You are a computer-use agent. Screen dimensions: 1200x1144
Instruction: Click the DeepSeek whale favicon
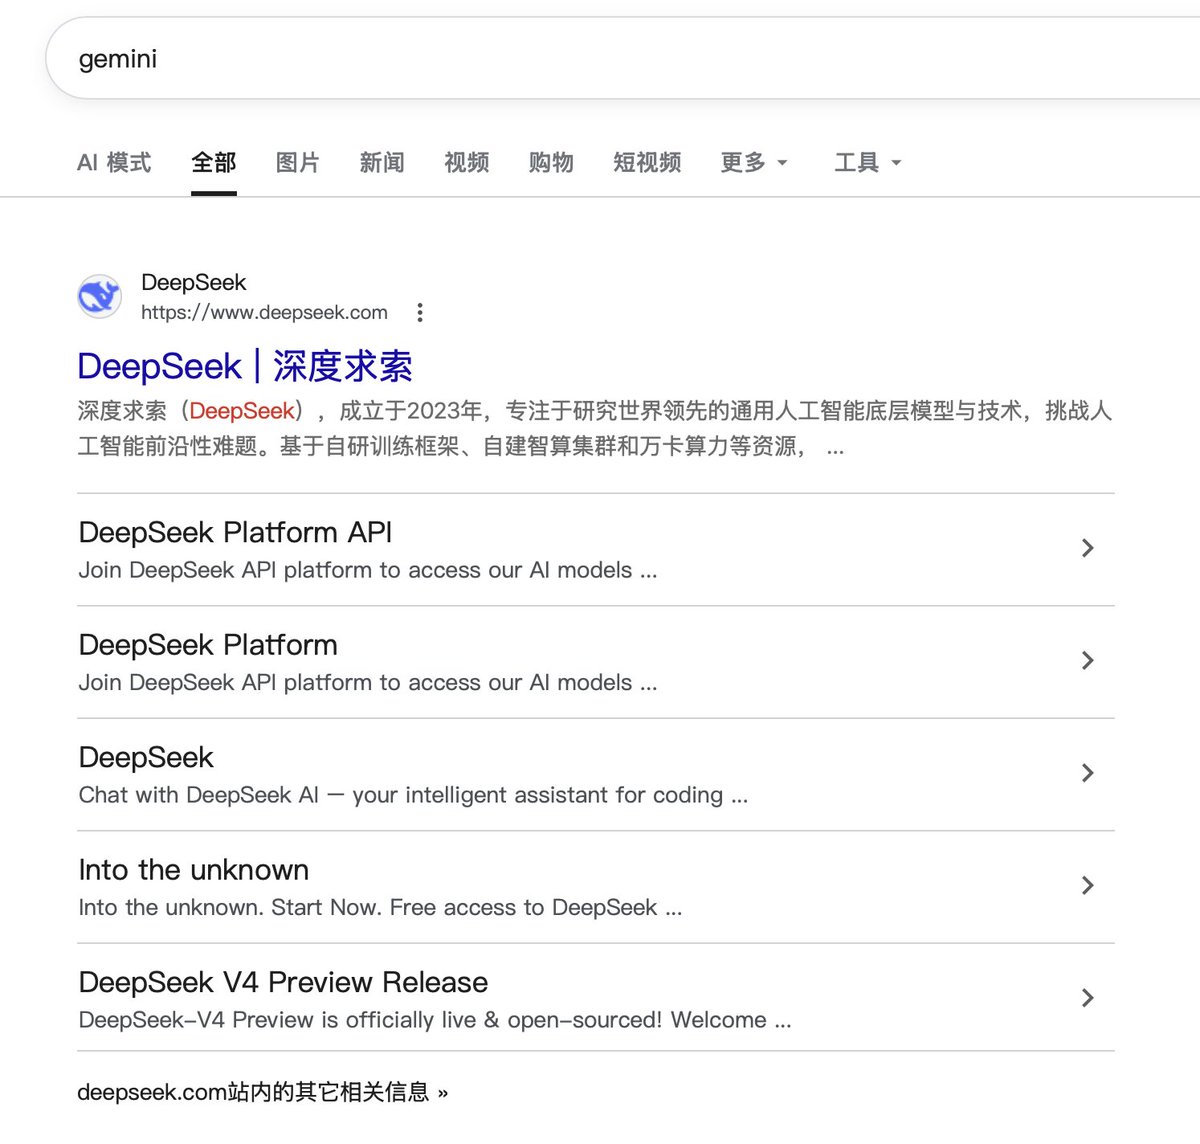coord(100,297)
